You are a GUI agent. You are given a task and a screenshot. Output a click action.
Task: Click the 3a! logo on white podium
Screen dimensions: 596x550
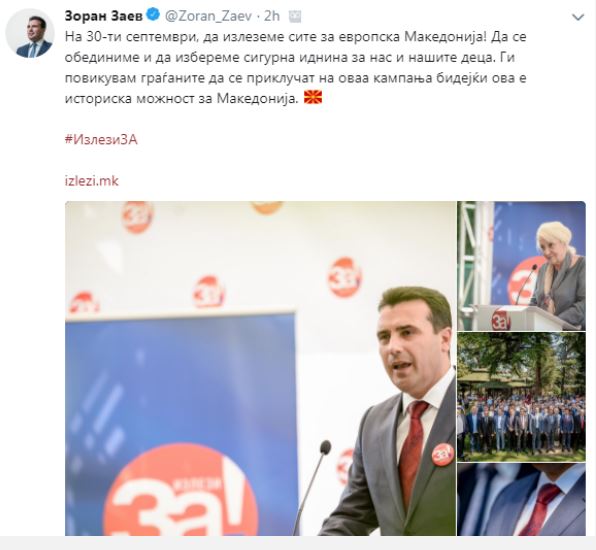pos(501,319)
